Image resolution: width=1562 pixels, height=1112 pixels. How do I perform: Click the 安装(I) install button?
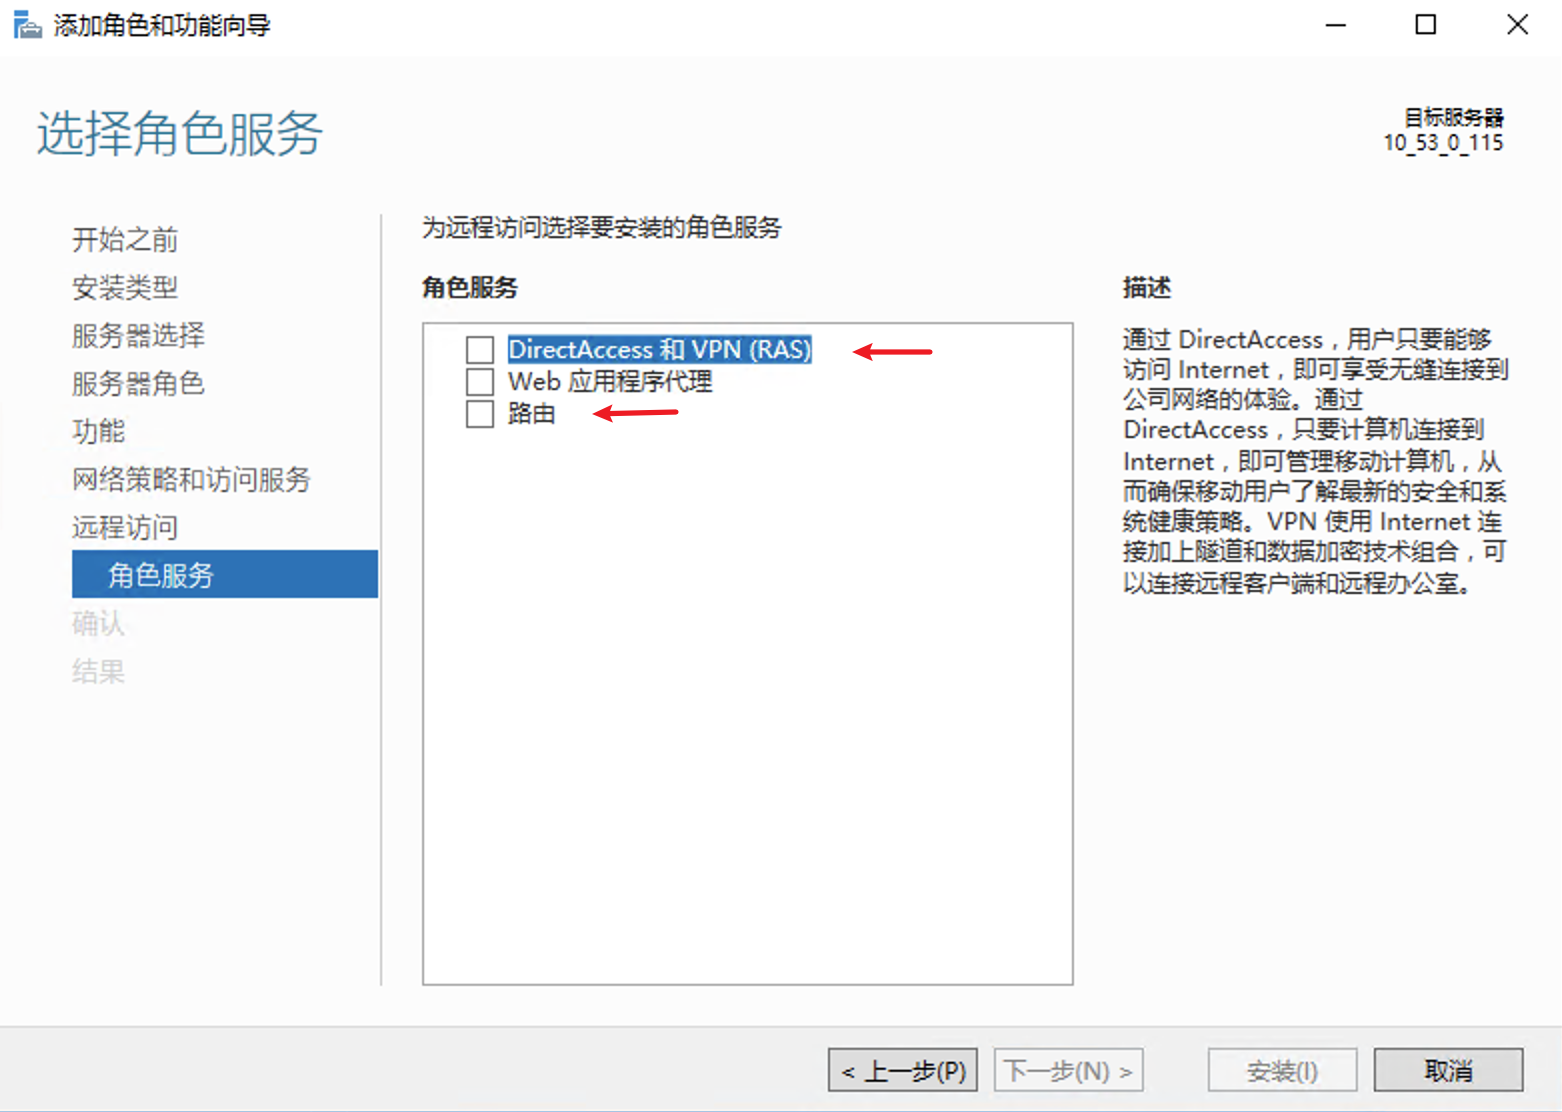pos(1282,1069)
